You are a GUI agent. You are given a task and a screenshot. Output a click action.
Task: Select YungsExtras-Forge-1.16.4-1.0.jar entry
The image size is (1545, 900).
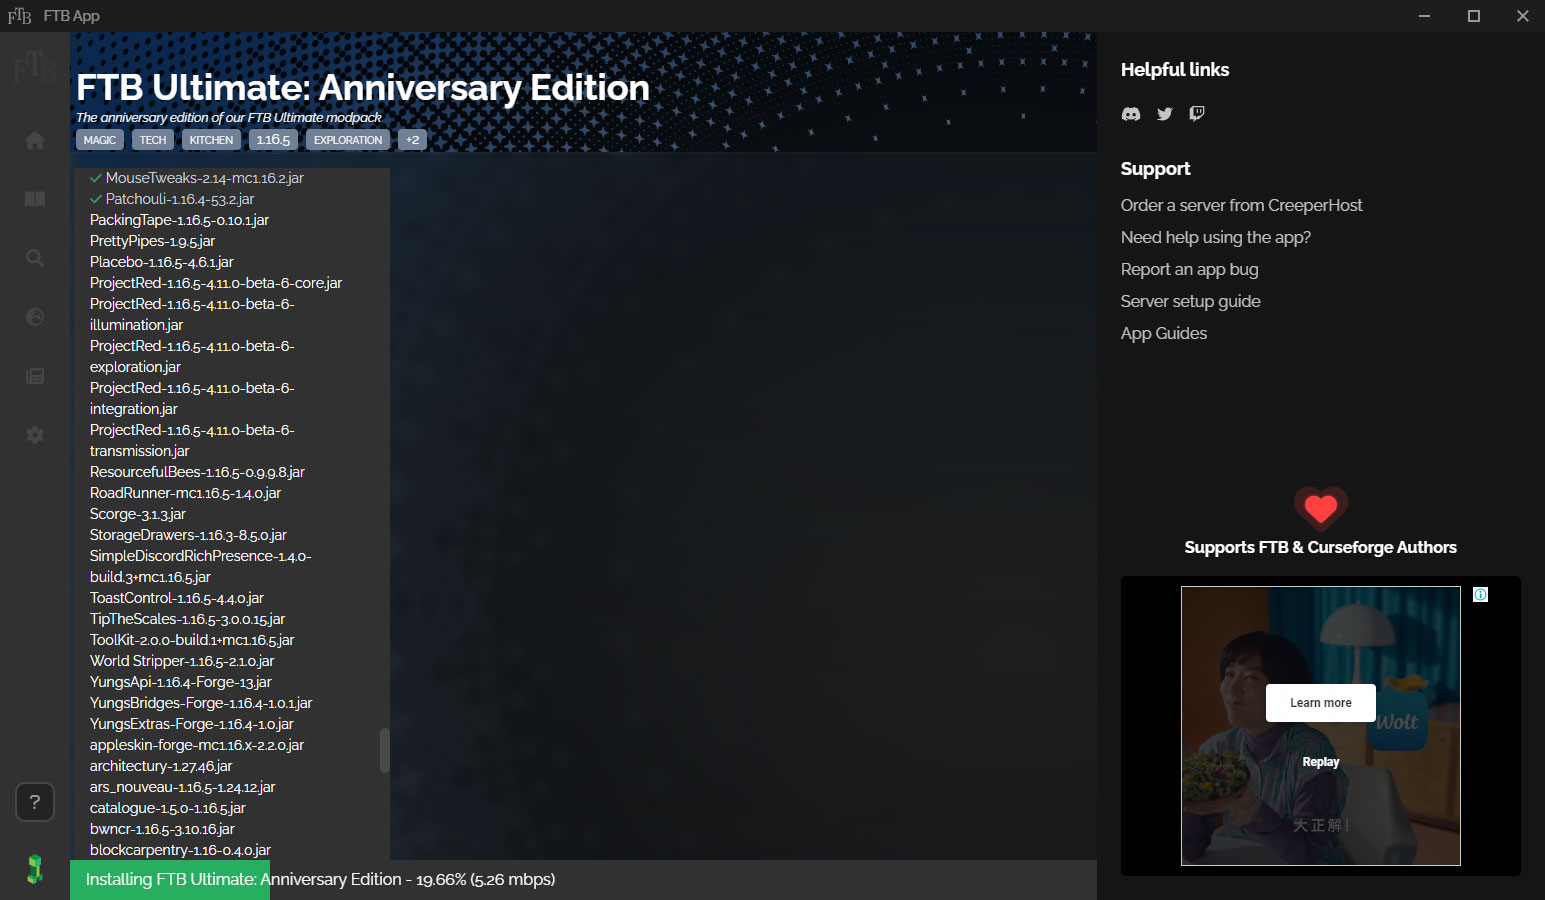pyautogui.click(x=192, y=724)
